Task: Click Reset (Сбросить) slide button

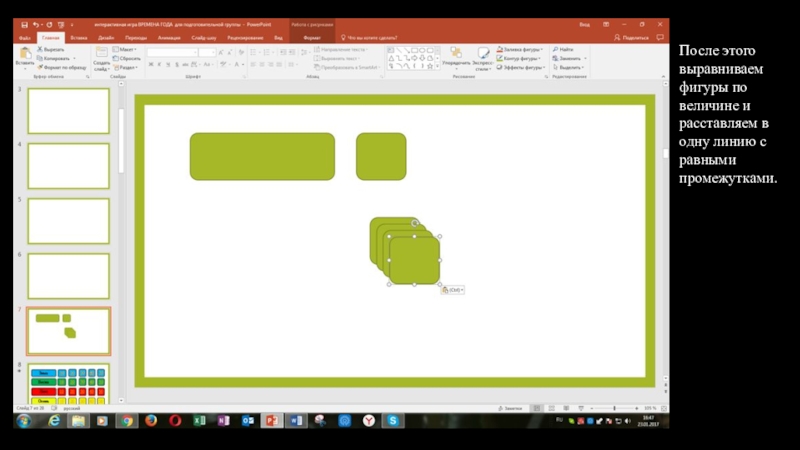Action: point(129,58)
